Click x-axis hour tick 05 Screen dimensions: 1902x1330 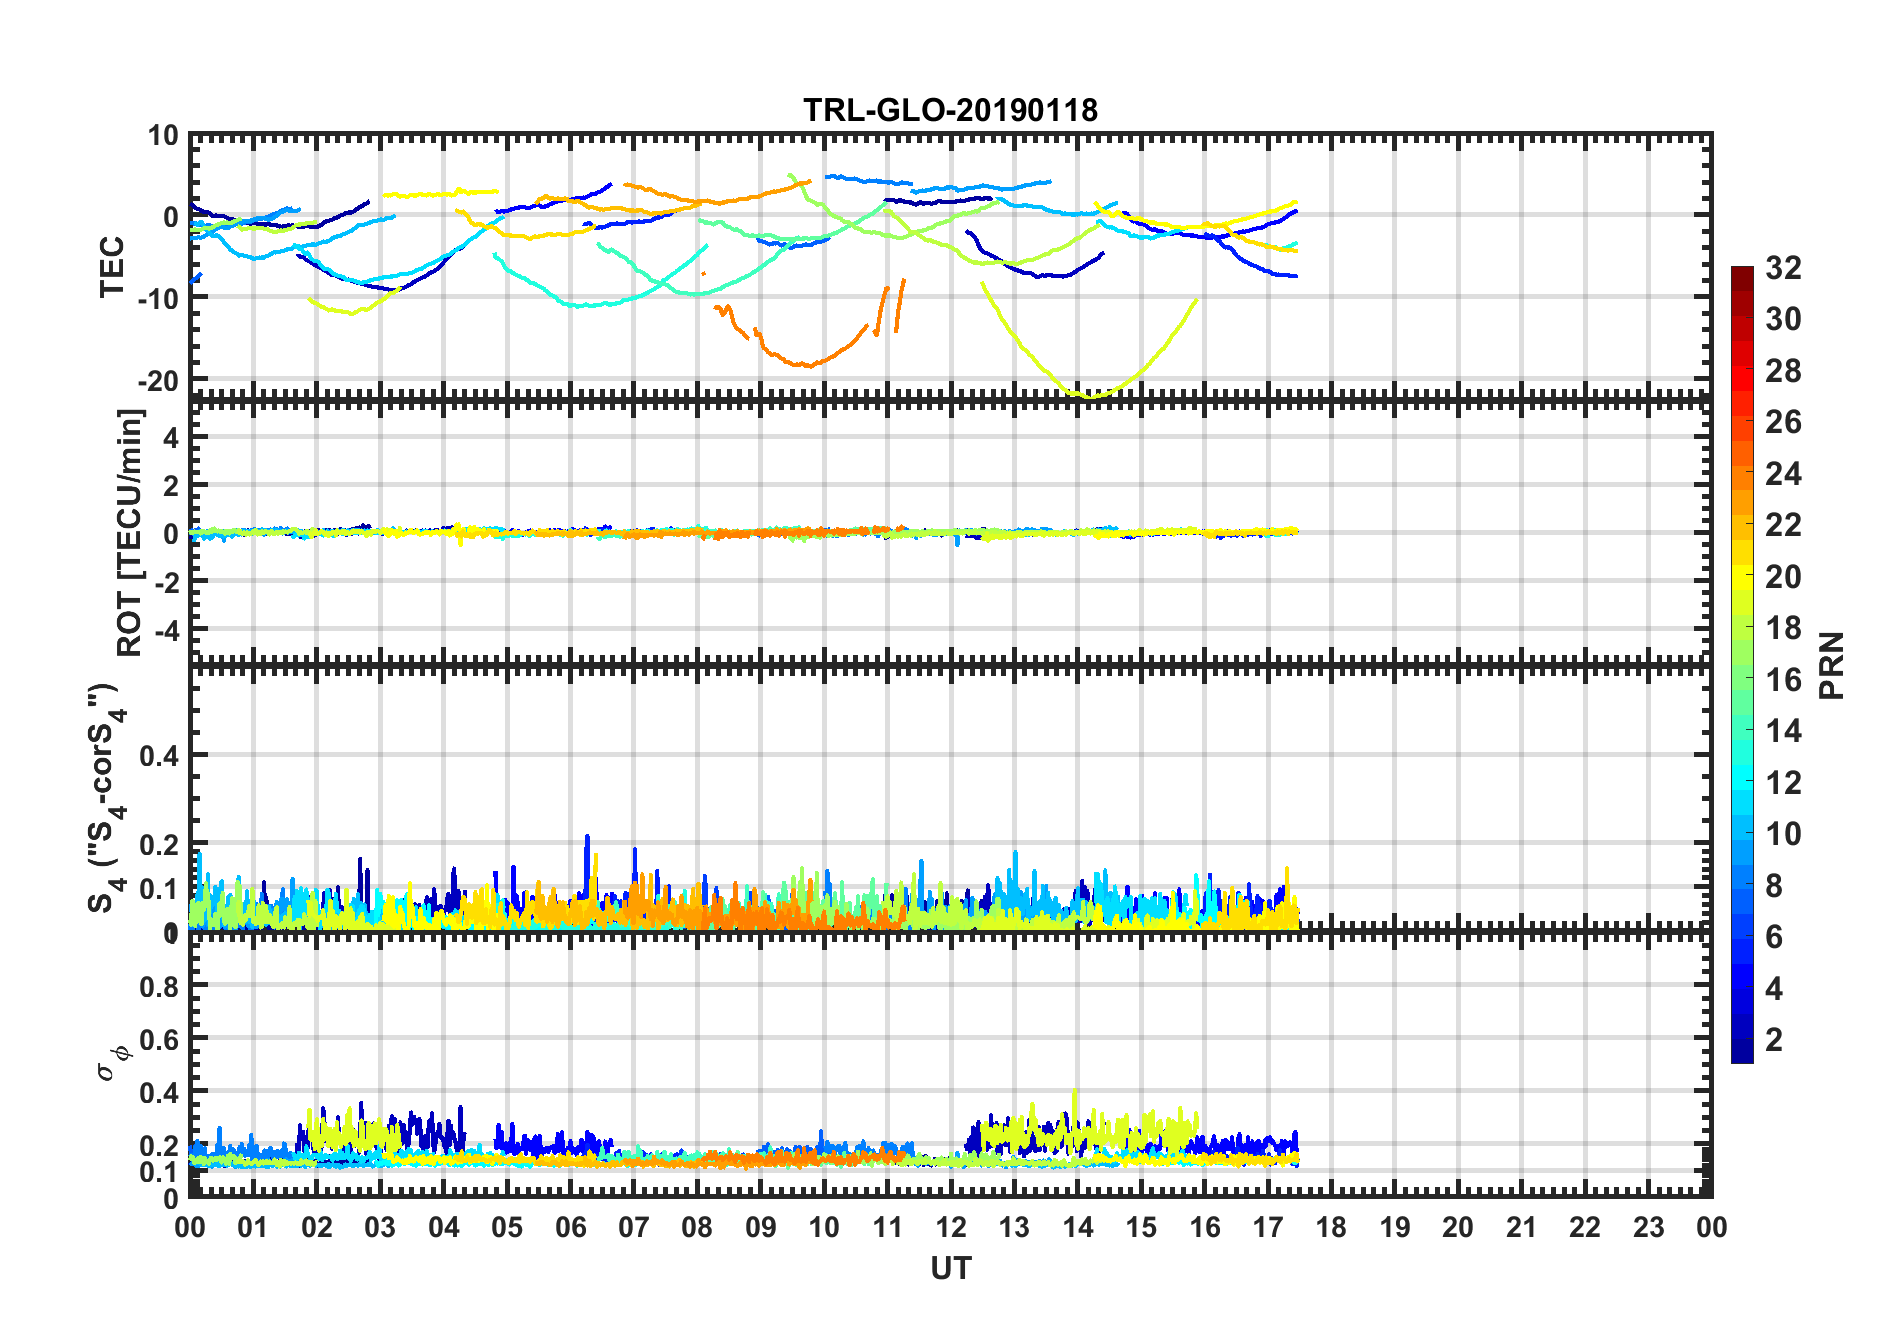pos(507,1227)
